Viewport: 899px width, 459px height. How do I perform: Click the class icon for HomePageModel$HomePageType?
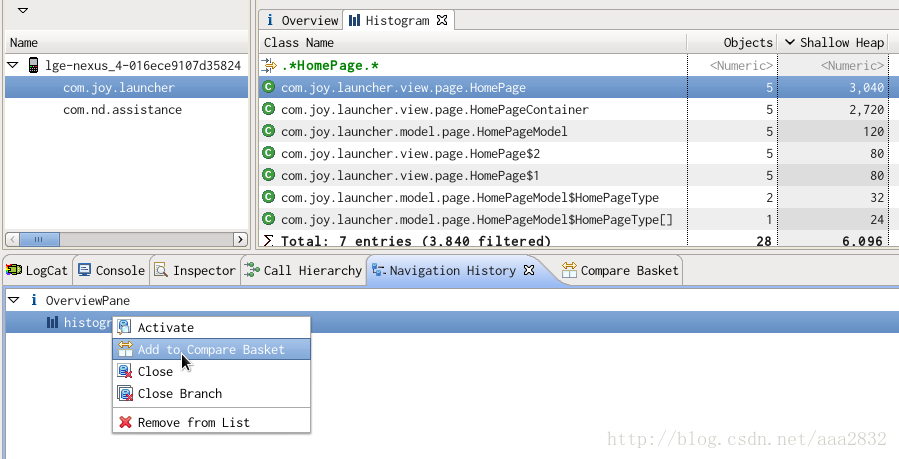pos(268,197)
